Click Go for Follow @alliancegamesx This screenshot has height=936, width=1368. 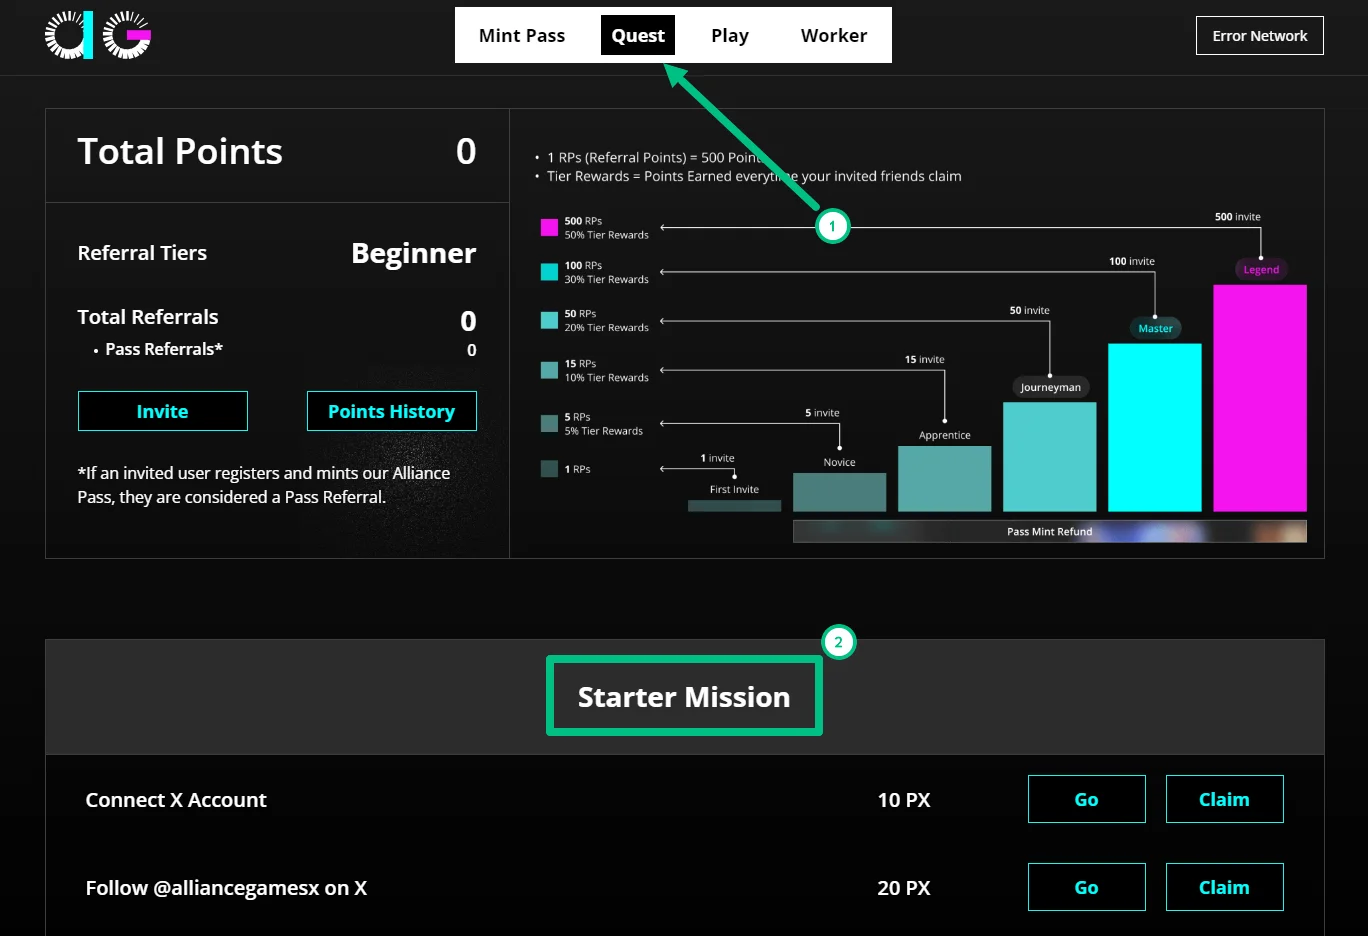click(x=1087, y=887)
